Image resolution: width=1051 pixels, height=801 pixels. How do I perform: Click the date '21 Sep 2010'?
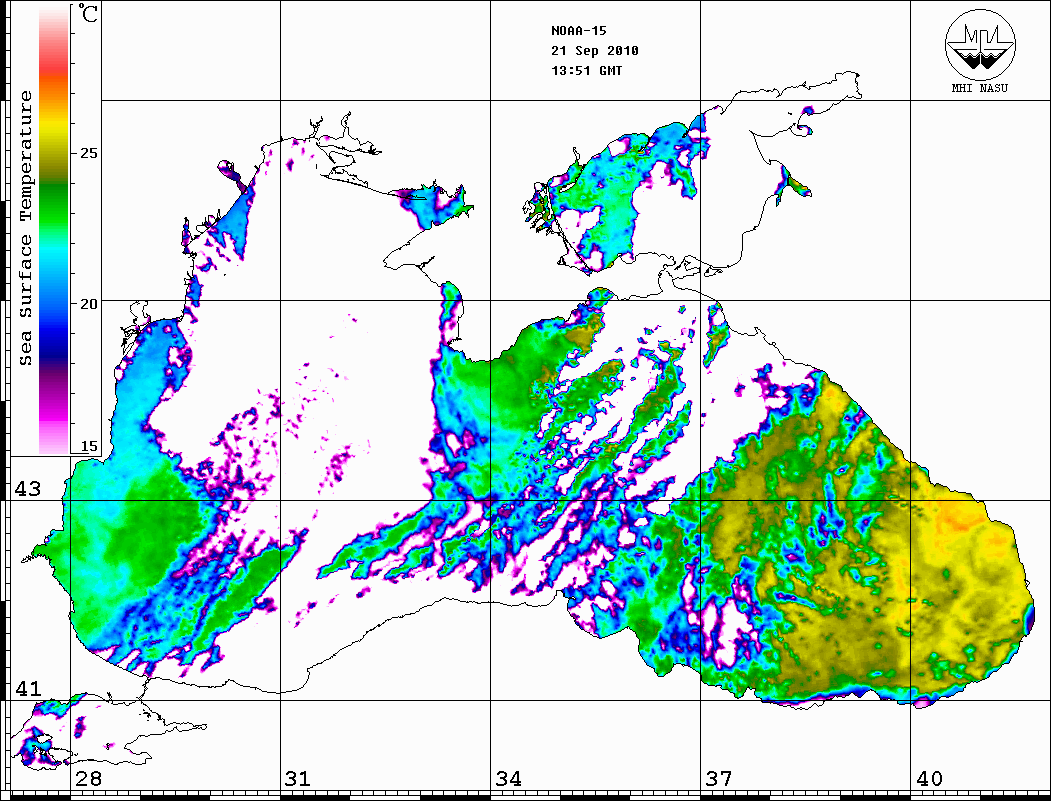(x=595, y=51)
